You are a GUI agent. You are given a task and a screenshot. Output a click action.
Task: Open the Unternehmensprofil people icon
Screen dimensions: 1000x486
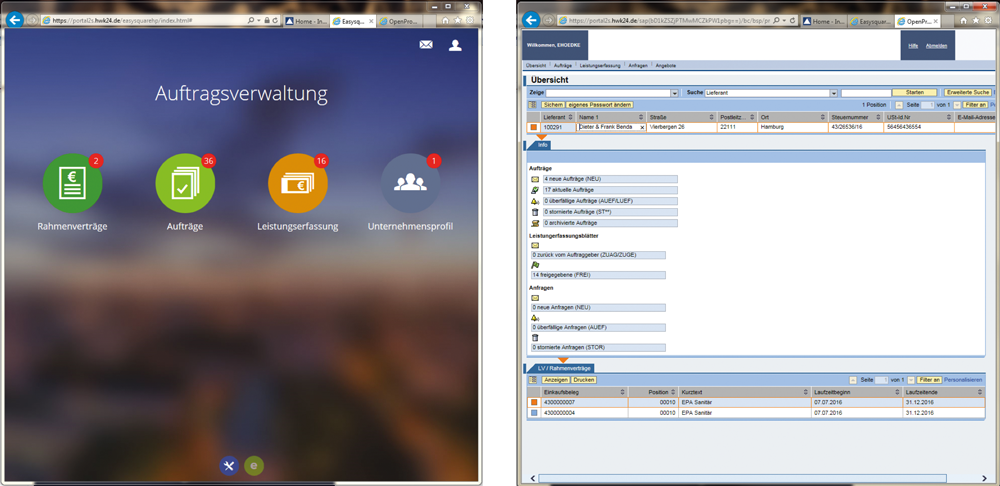coord(410,184)
